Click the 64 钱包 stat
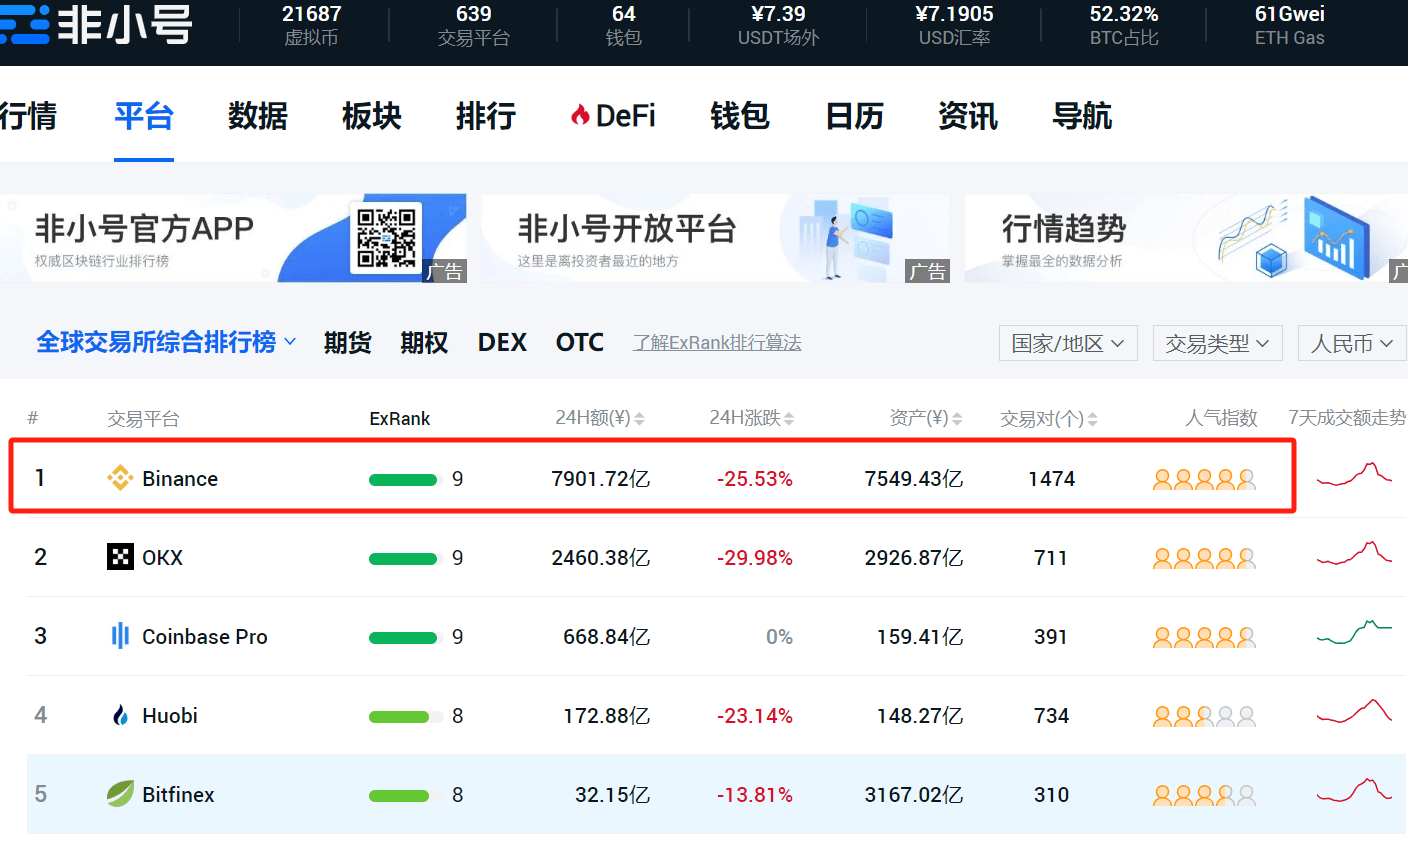1408x841 pixels. point(624,25)
